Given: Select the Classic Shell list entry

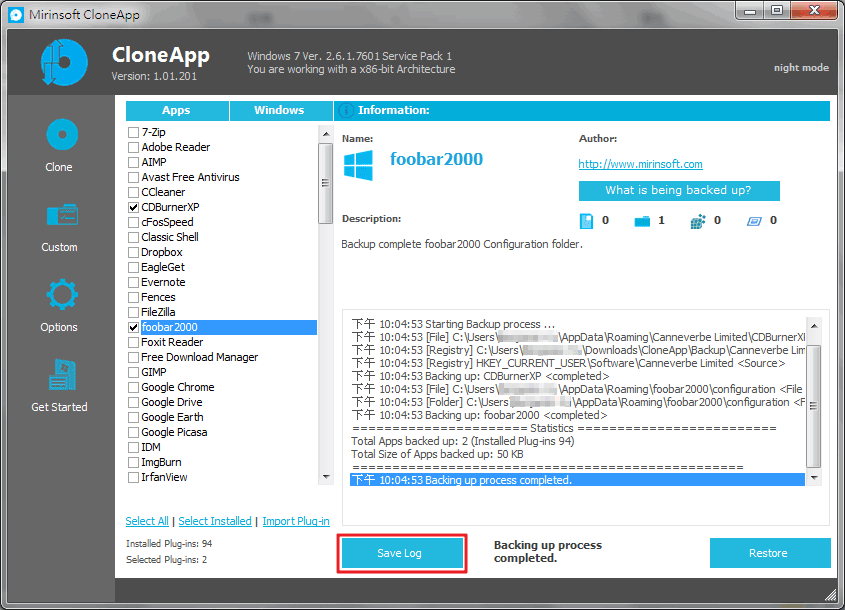Looking at the screenshot, I should [x=170, y=238].
